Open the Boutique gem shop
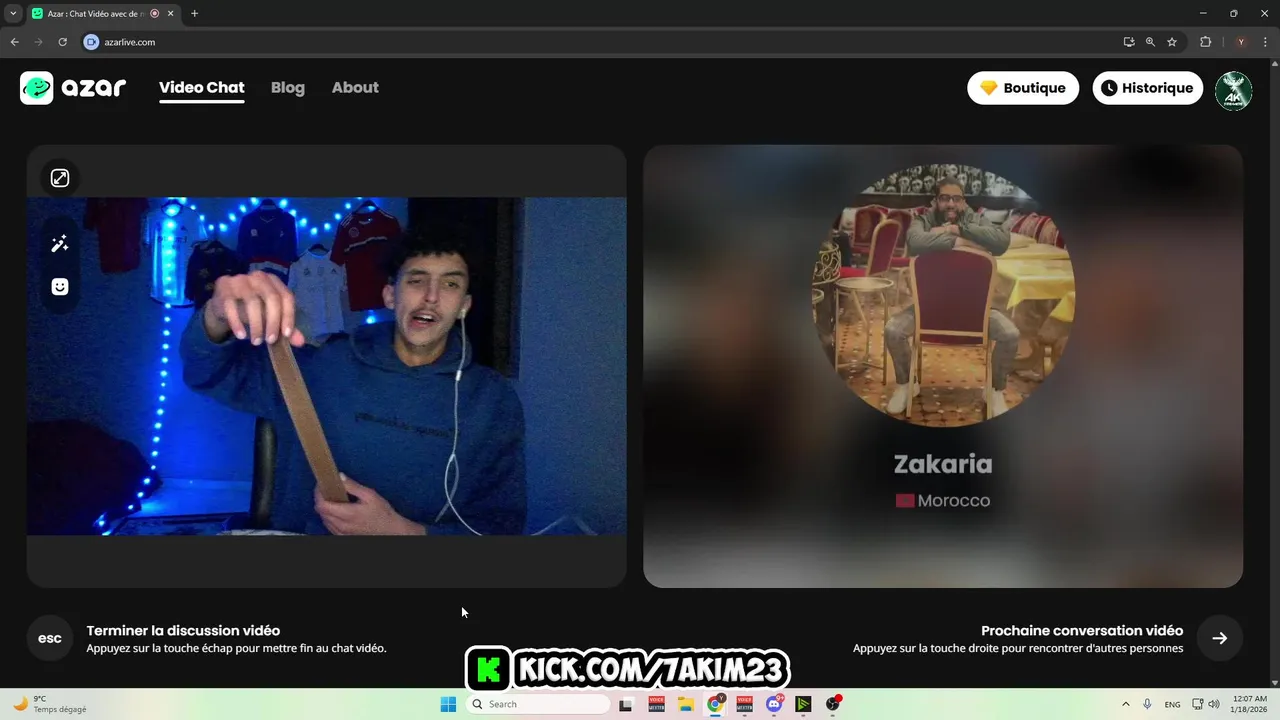The image size is (1280, 720). tap(1023, 88)
